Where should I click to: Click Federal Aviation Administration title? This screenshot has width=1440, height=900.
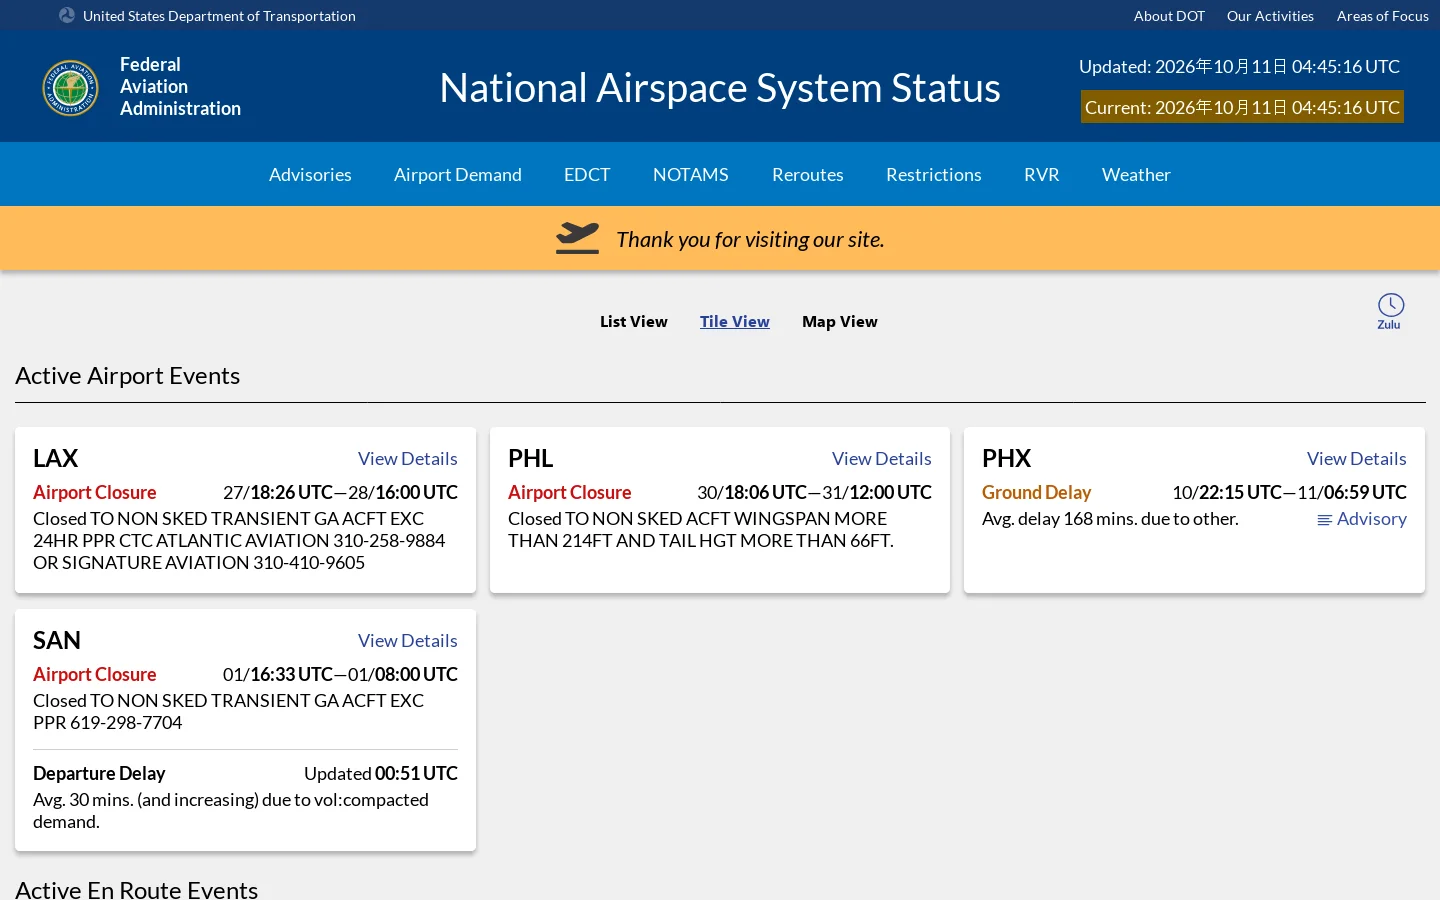pyautogui.click(x=180, y=86)
